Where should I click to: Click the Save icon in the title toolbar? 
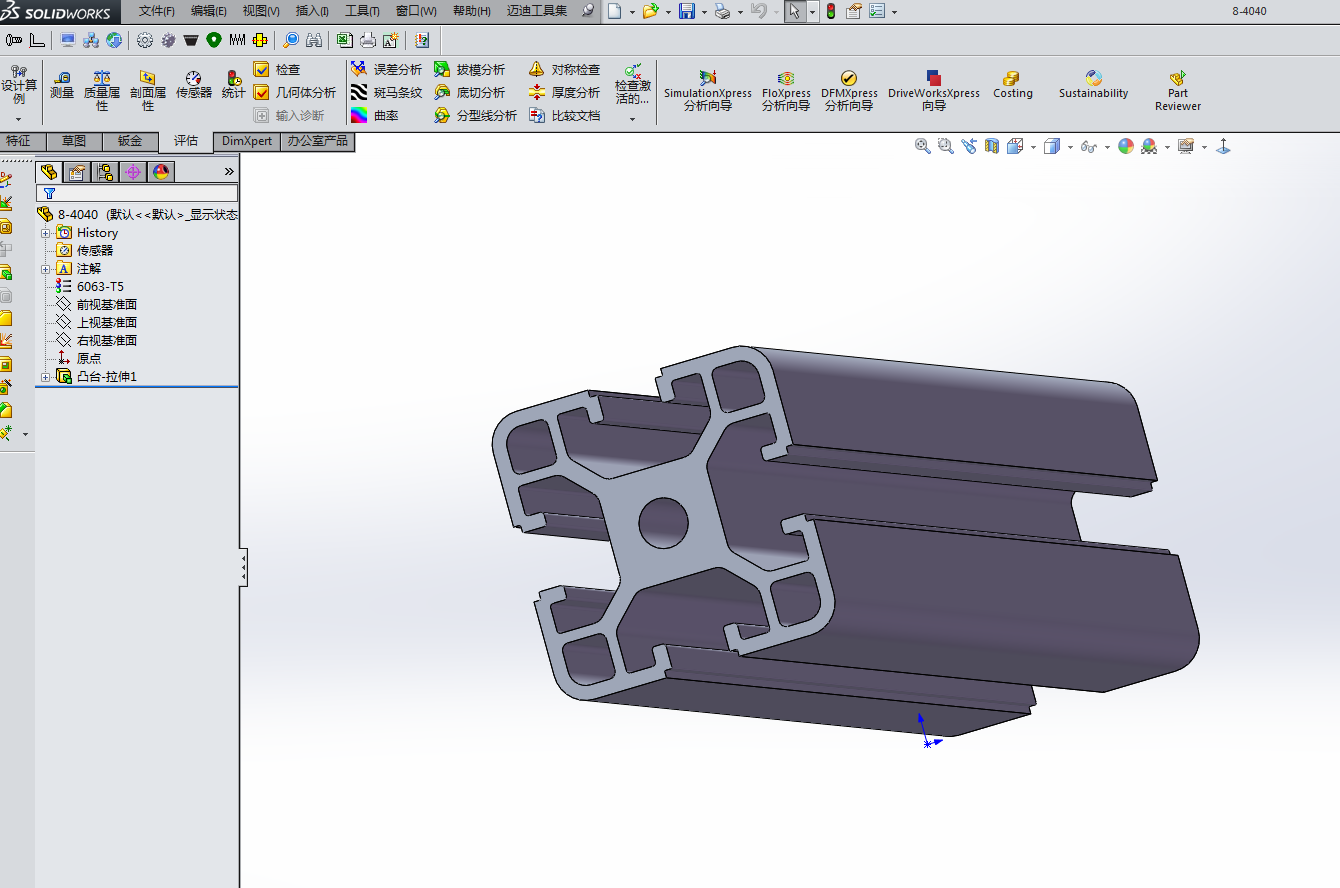(687, 11)
